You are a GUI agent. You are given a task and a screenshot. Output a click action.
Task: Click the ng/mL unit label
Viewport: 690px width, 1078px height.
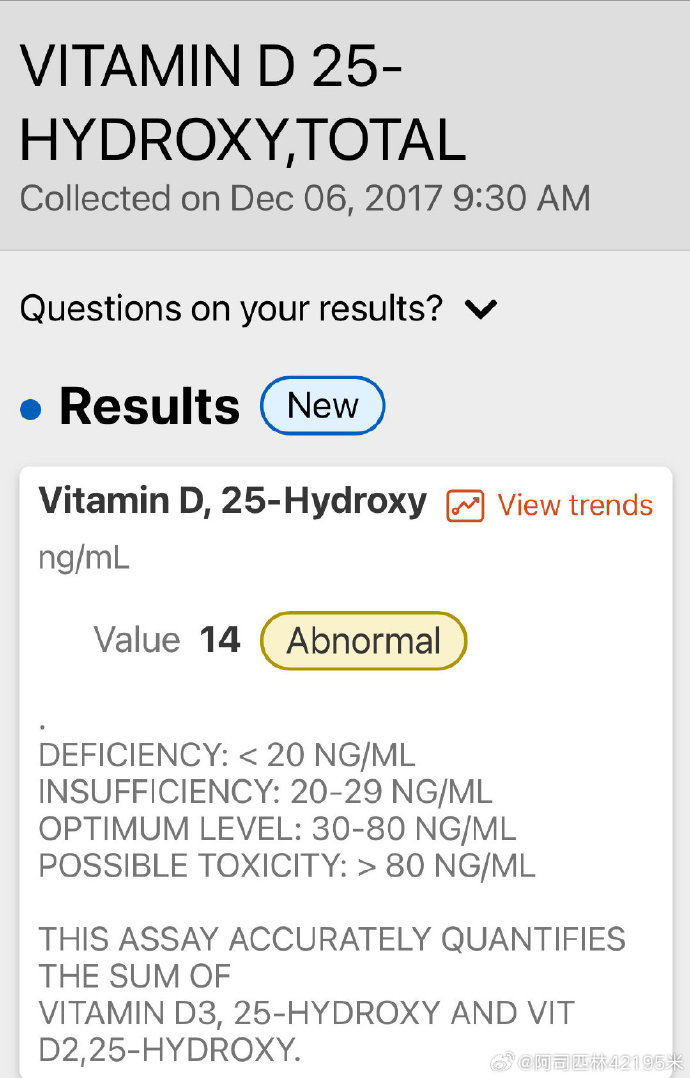point(84,558)
